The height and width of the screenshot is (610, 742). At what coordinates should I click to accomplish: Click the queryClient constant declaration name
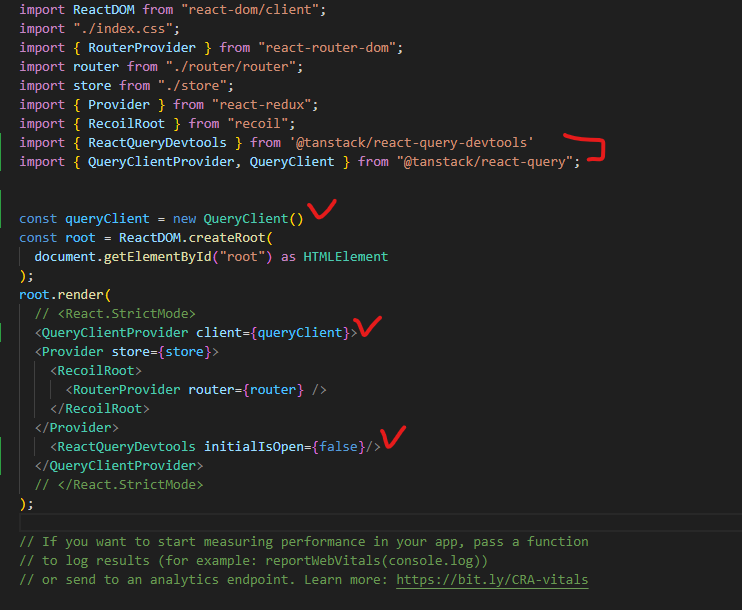107,219
